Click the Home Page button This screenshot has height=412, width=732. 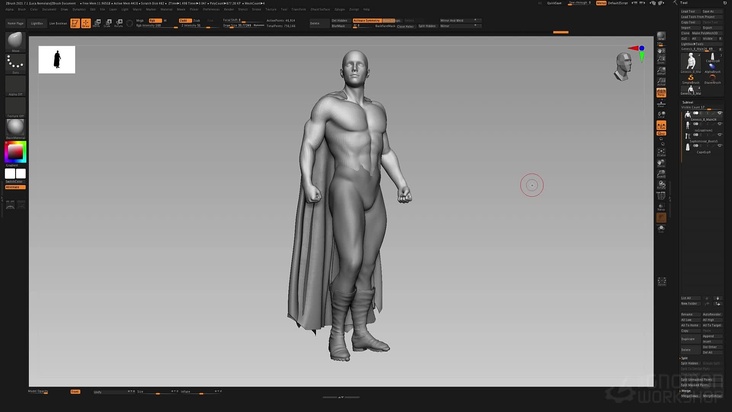pos(15,23)
